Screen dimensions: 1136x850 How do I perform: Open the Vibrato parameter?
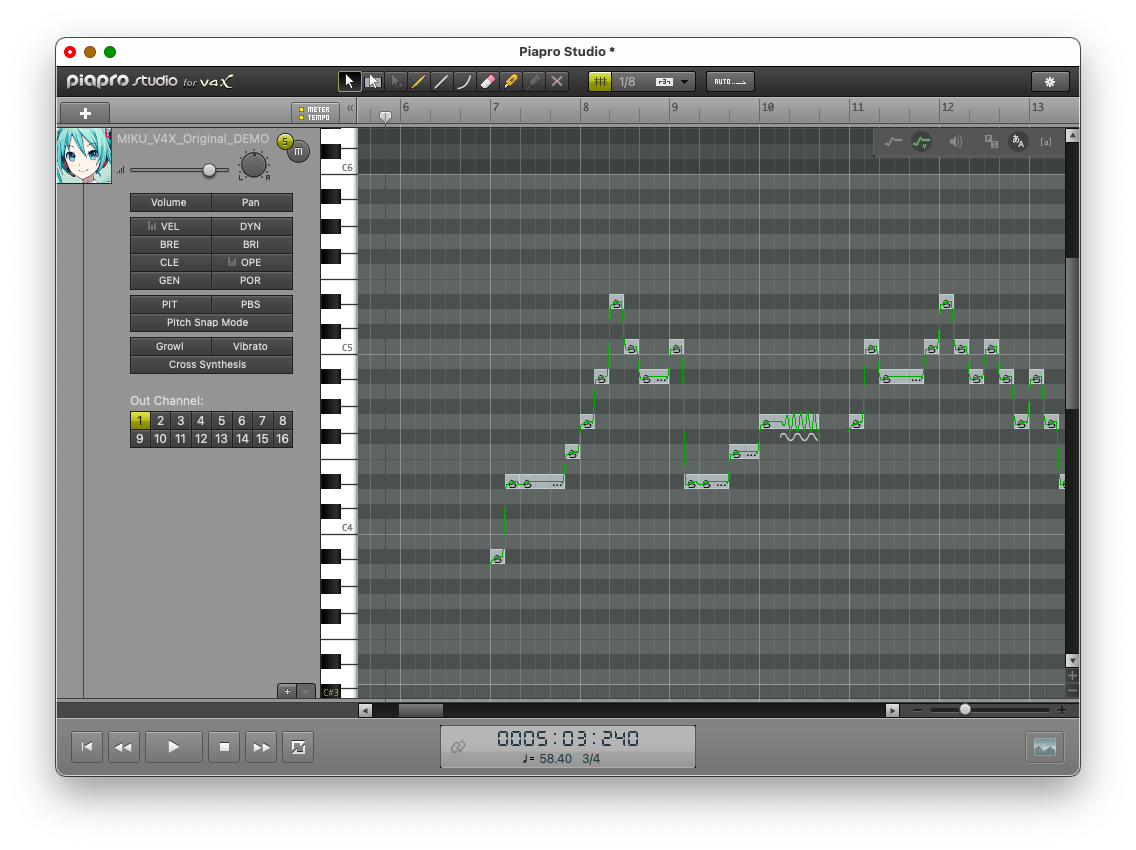(251, 347)
